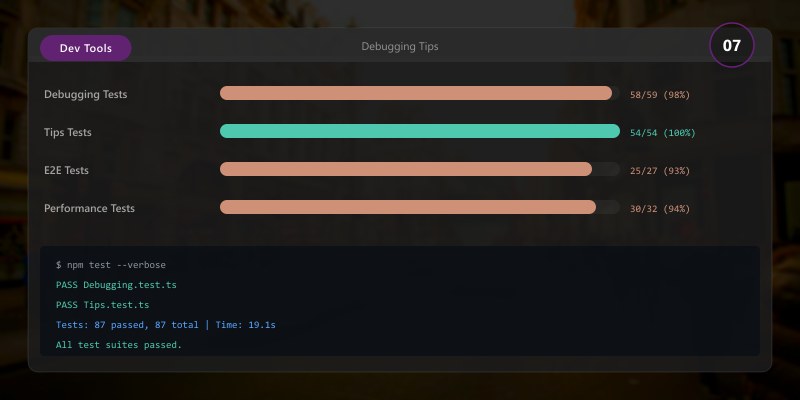The width and height of the screenshot is (800, 400).
Task: Click the npm test --verbose command line
Action: pyautogui.click(x=111, y=265)
